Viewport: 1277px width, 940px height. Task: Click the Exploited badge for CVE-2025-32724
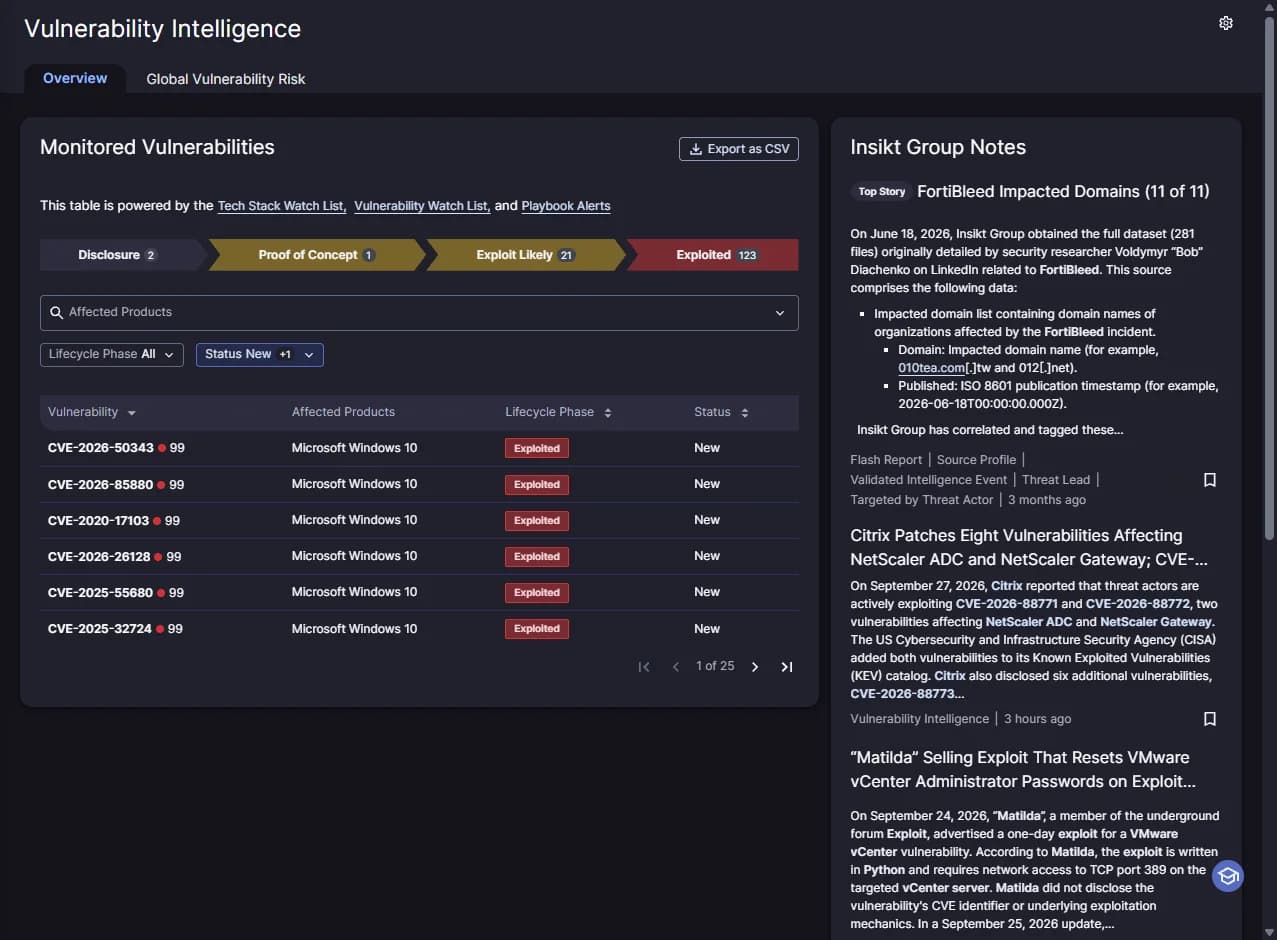point(537,629)
